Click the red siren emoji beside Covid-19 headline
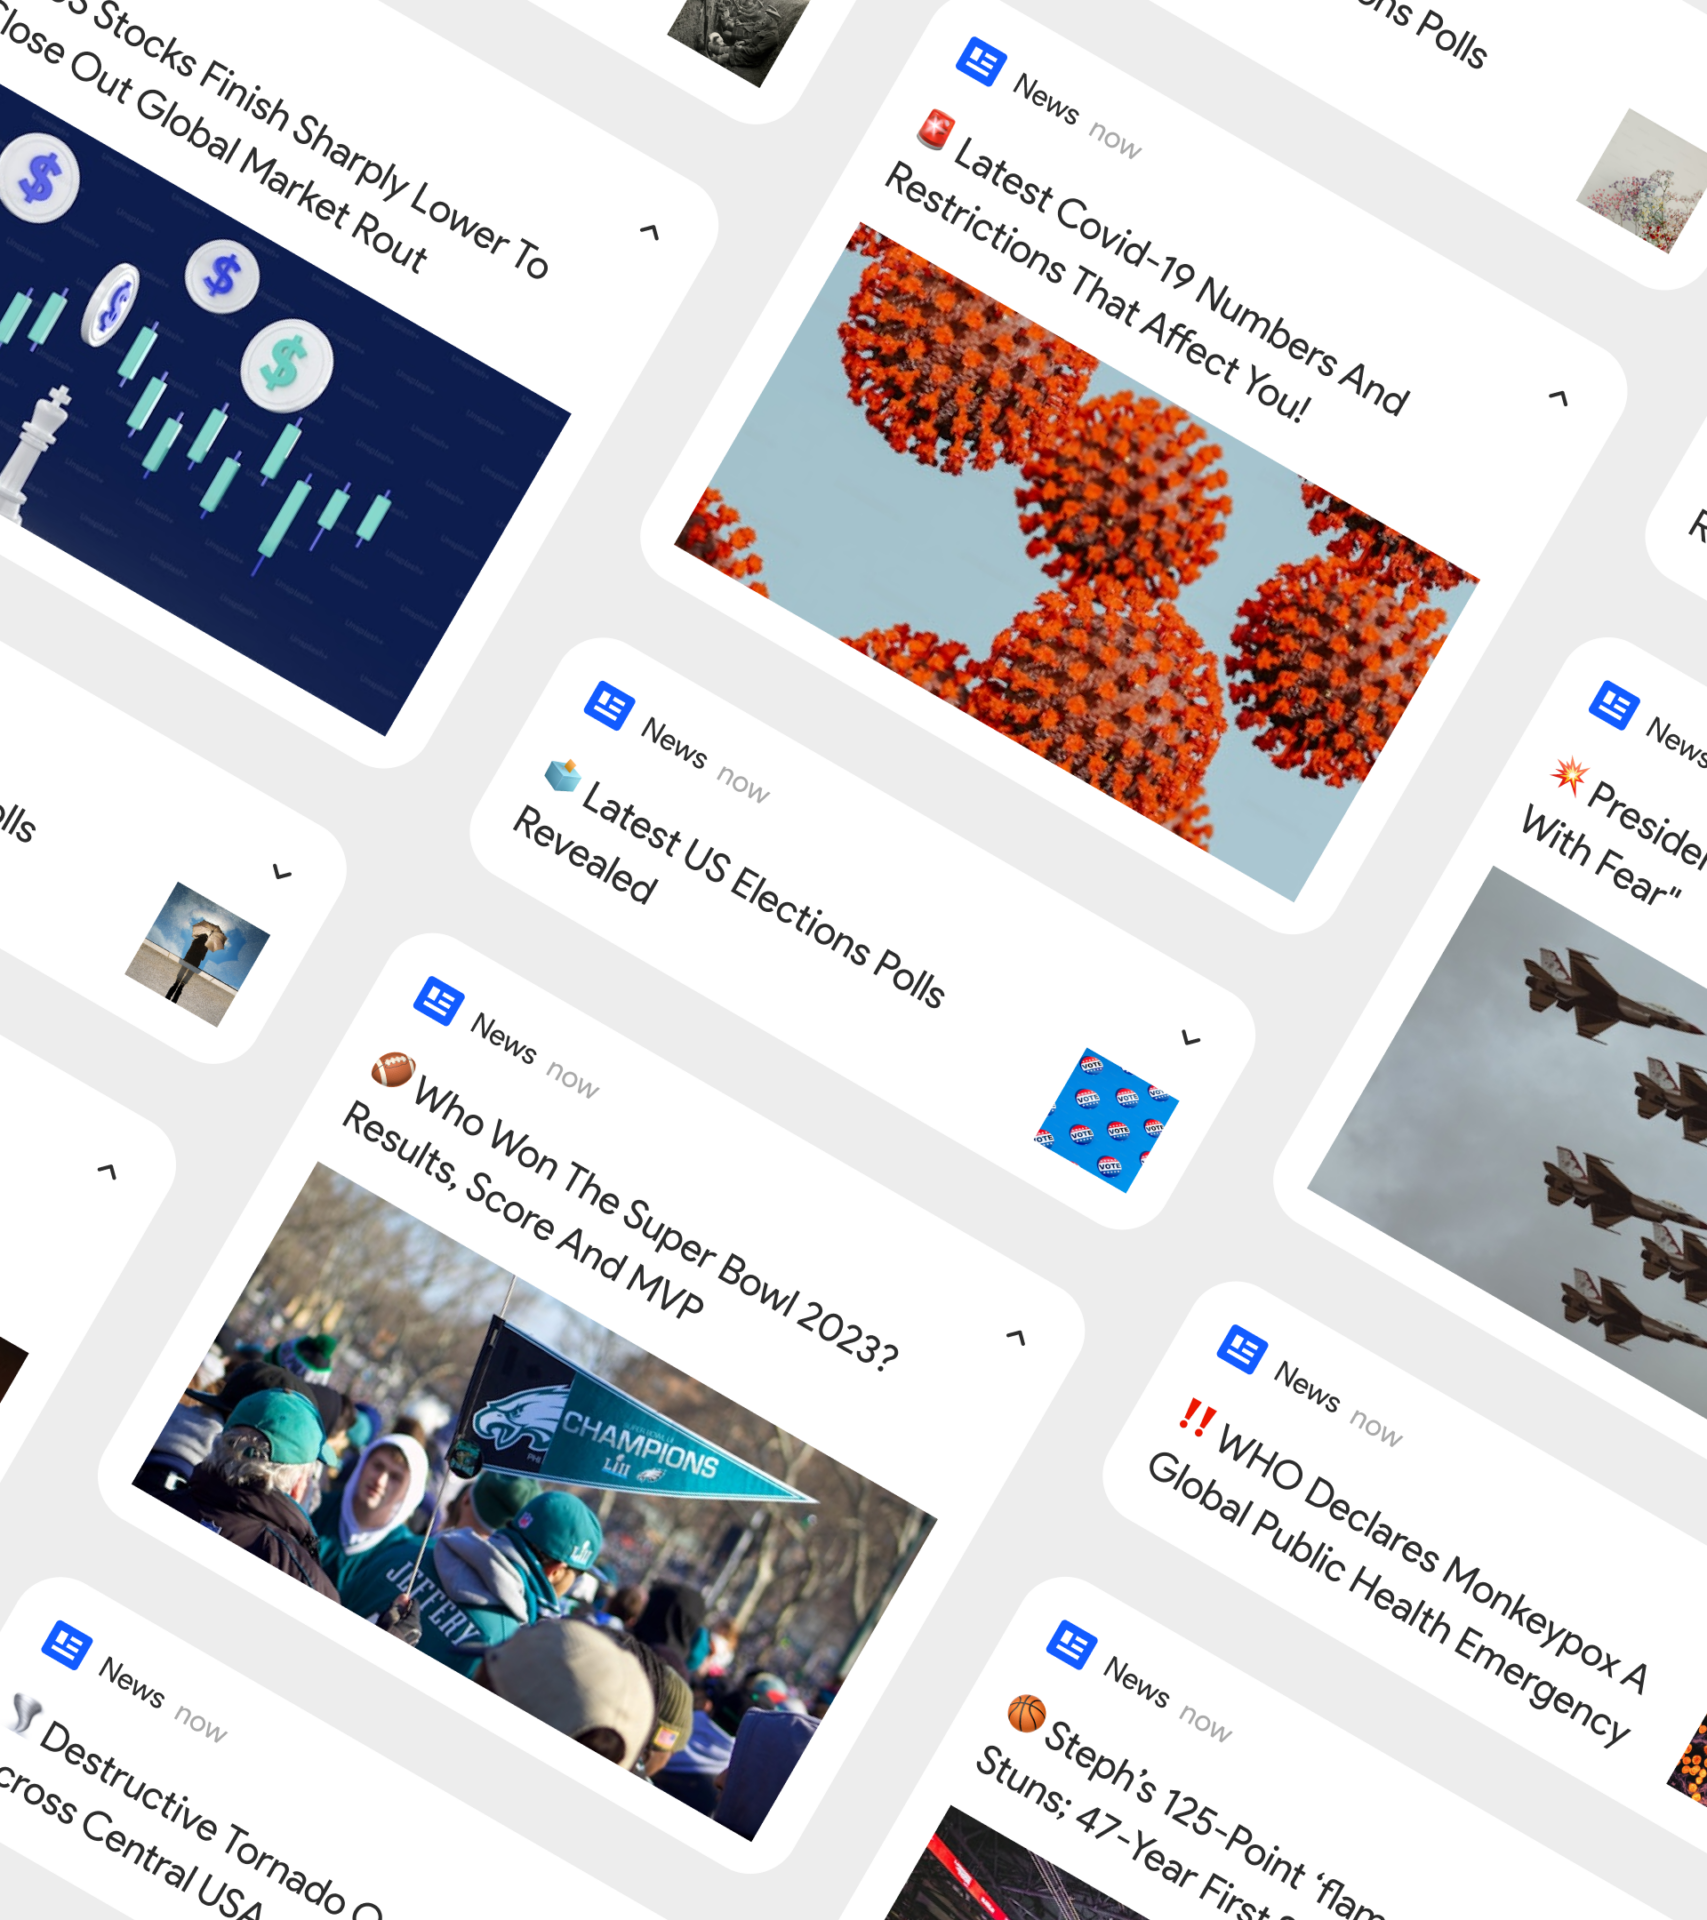Viewport: 1707px width, 1920px height. (x=936, y=130)
